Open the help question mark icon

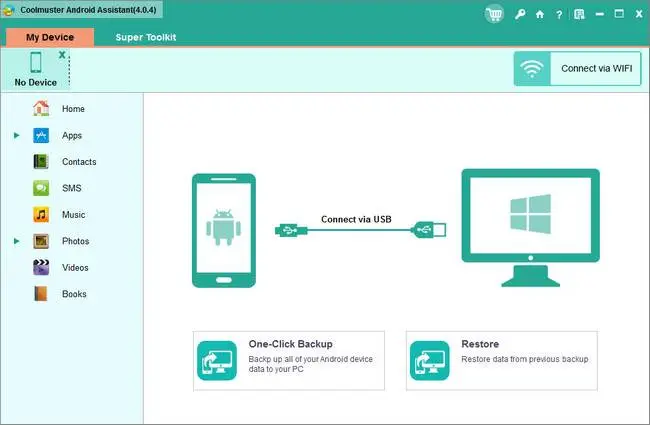point(559,15)
